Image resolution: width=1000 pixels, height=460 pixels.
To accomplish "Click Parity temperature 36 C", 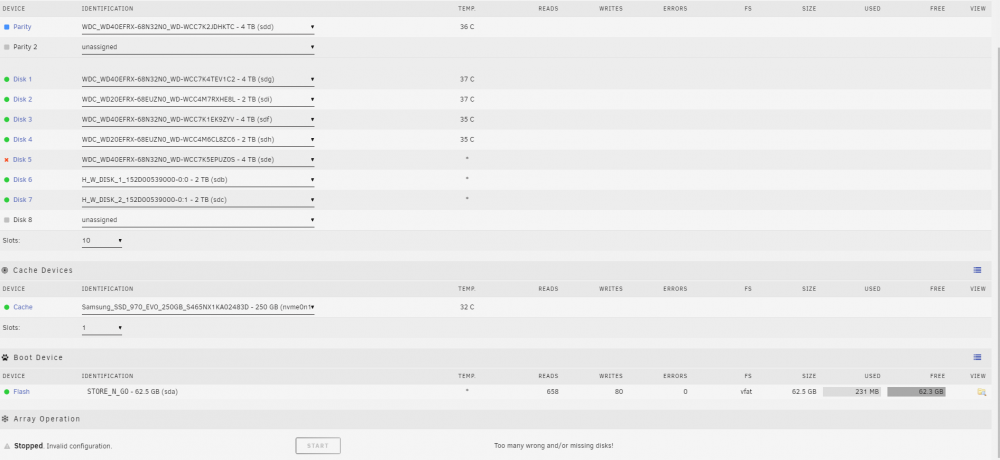I will click(x=467, y=27).
